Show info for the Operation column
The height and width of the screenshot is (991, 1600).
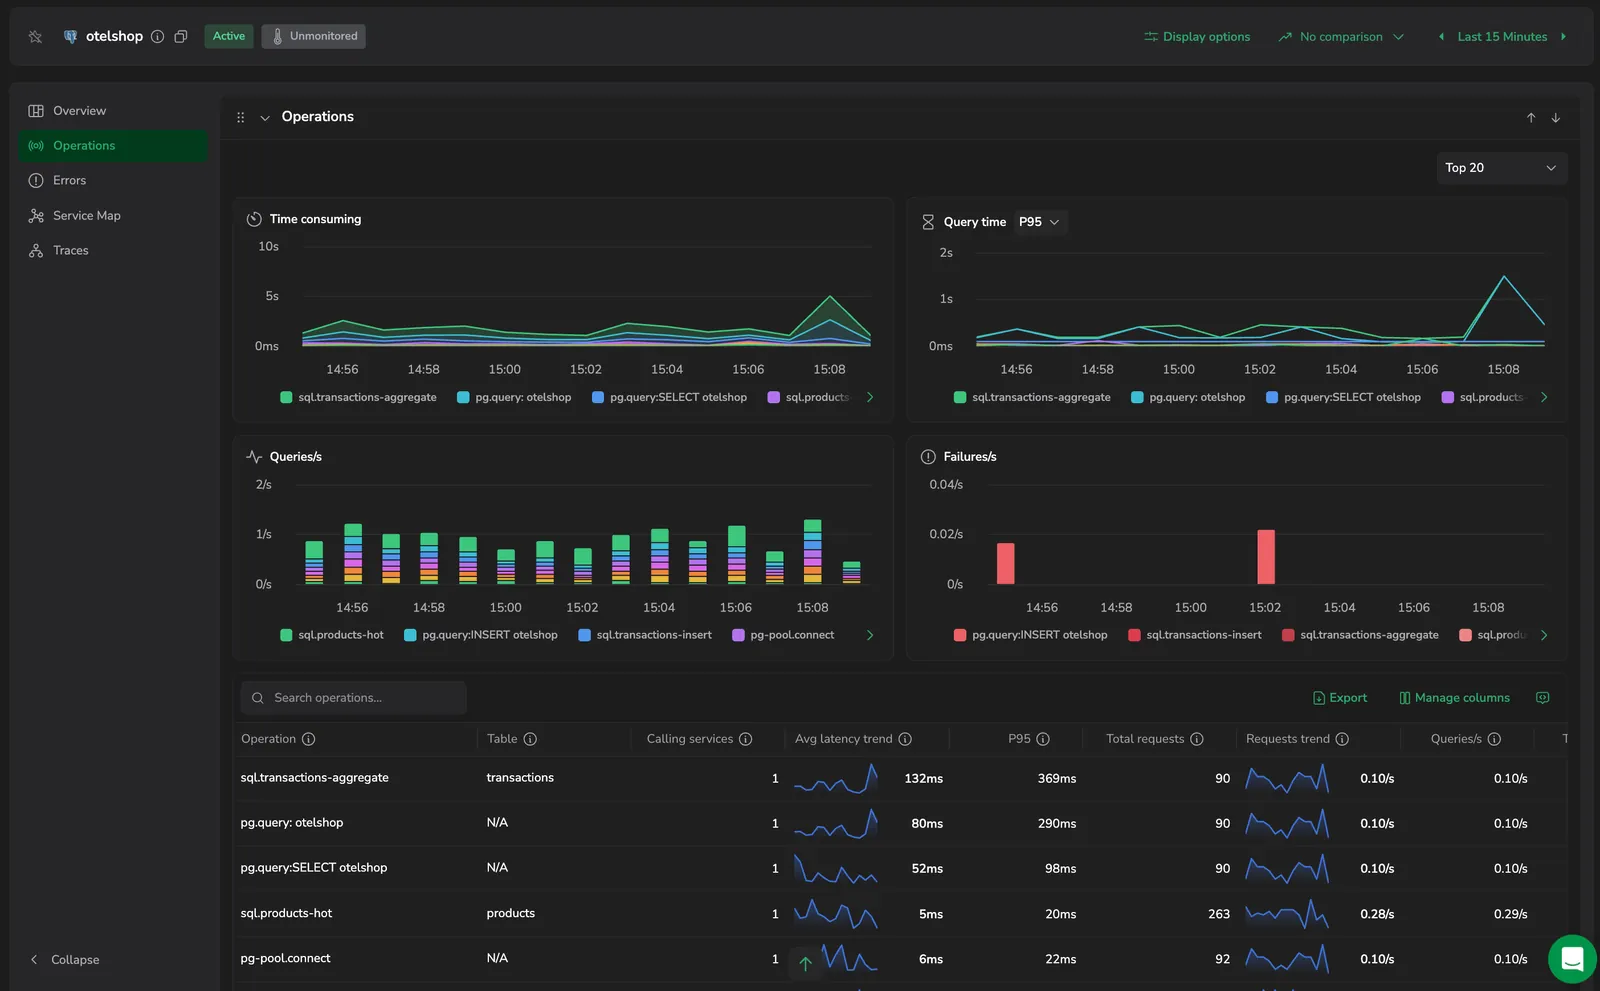[x=309, y=739]
